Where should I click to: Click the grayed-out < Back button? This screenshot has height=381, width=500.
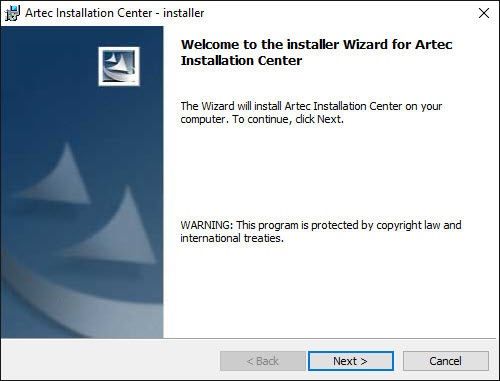tap(263, 361)
